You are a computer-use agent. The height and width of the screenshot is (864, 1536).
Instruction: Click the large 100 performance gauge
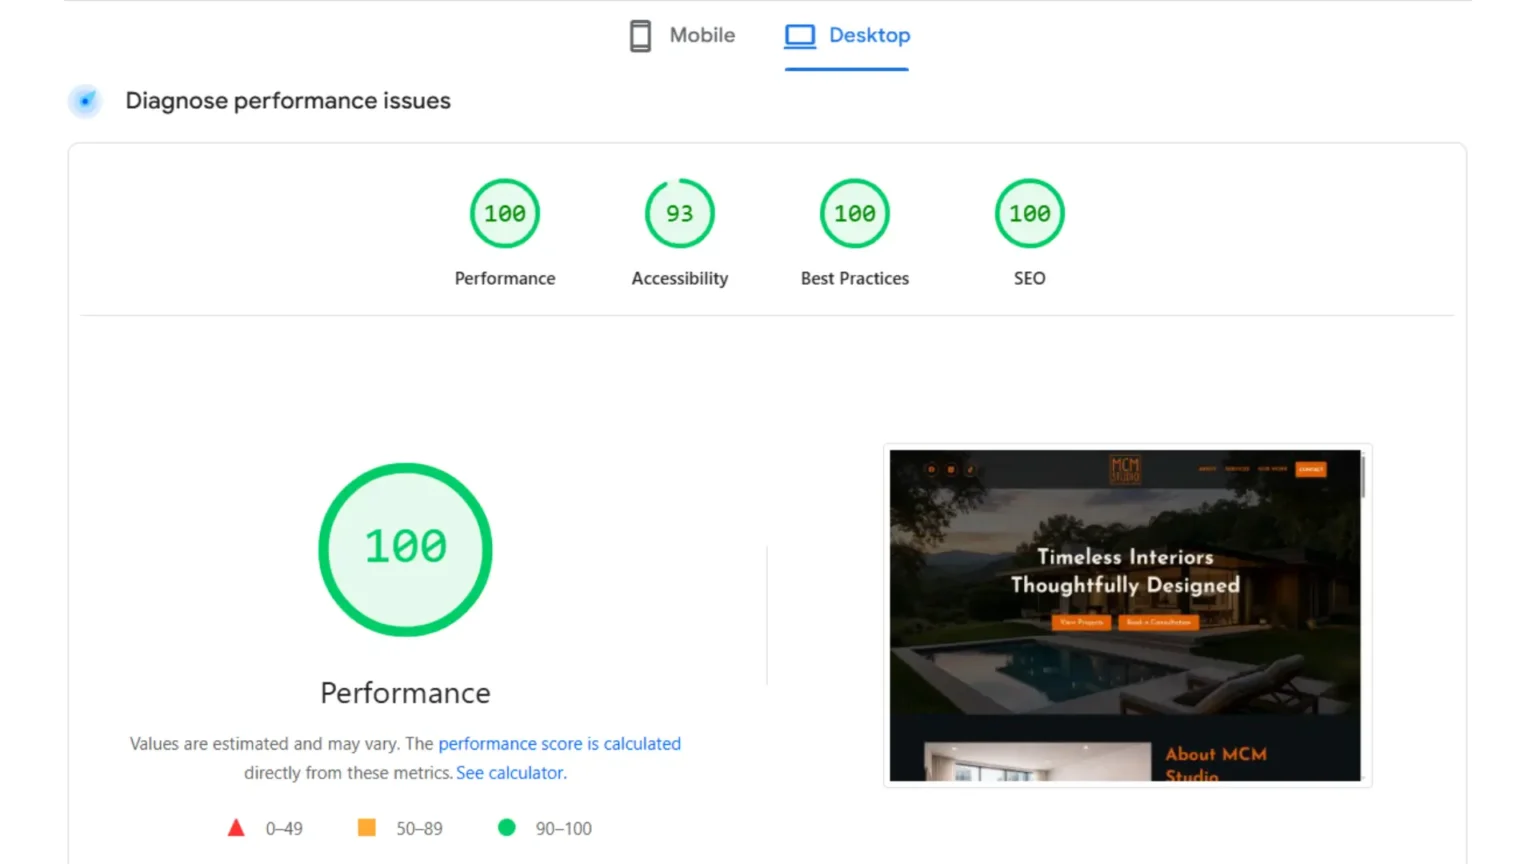click(405, 549)
